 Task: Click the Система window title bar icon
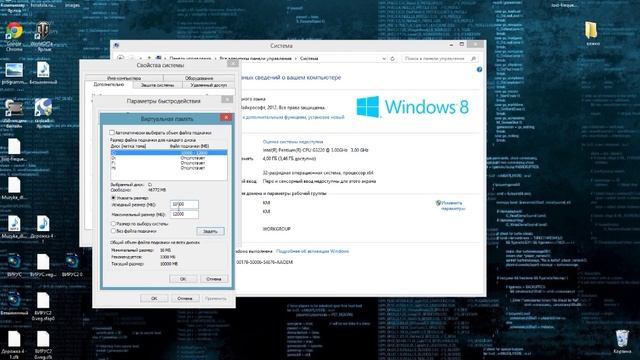116,46
